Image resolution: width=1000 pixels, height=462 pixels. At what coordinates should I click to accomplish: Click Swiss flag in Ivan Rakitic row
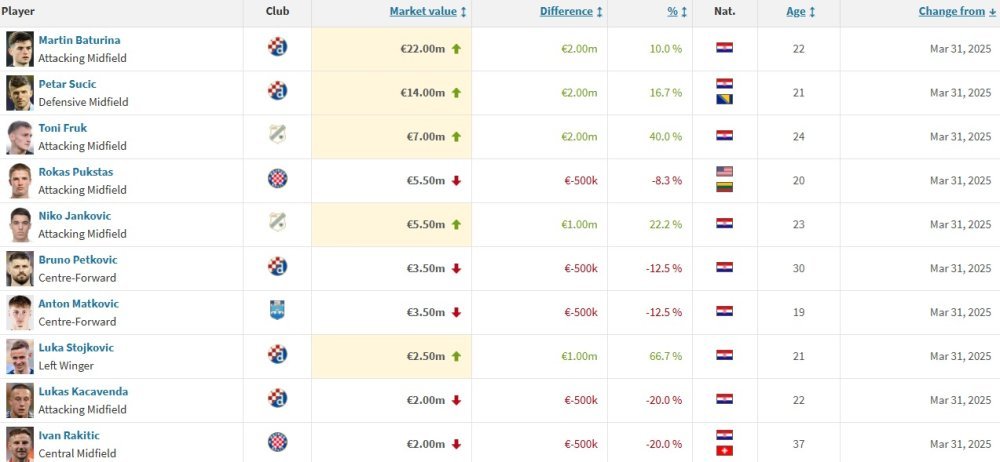(x=724, y=451)
